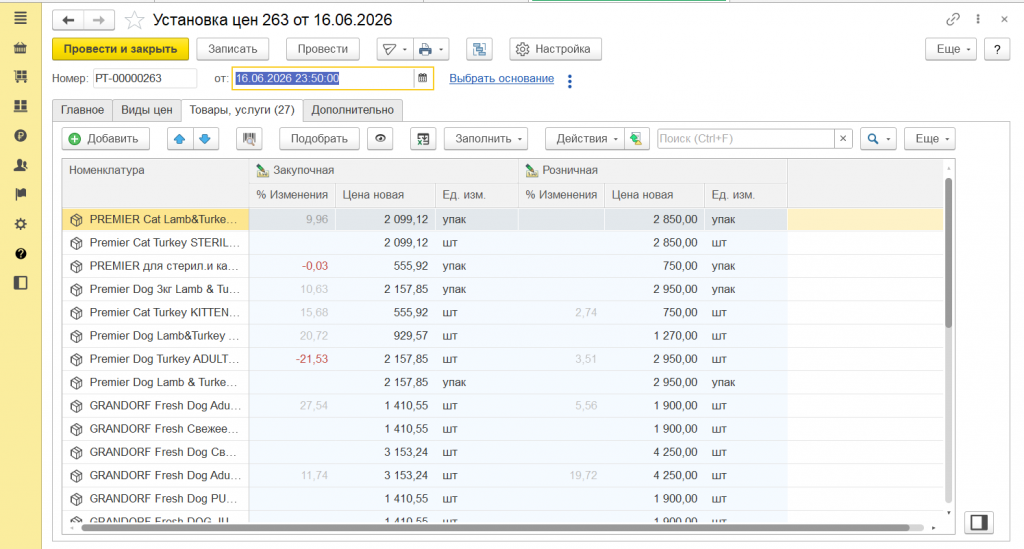Click the 929,57 purchase price cell
The width and height of the screenshot is (1024, 549).
click(385, 336)
